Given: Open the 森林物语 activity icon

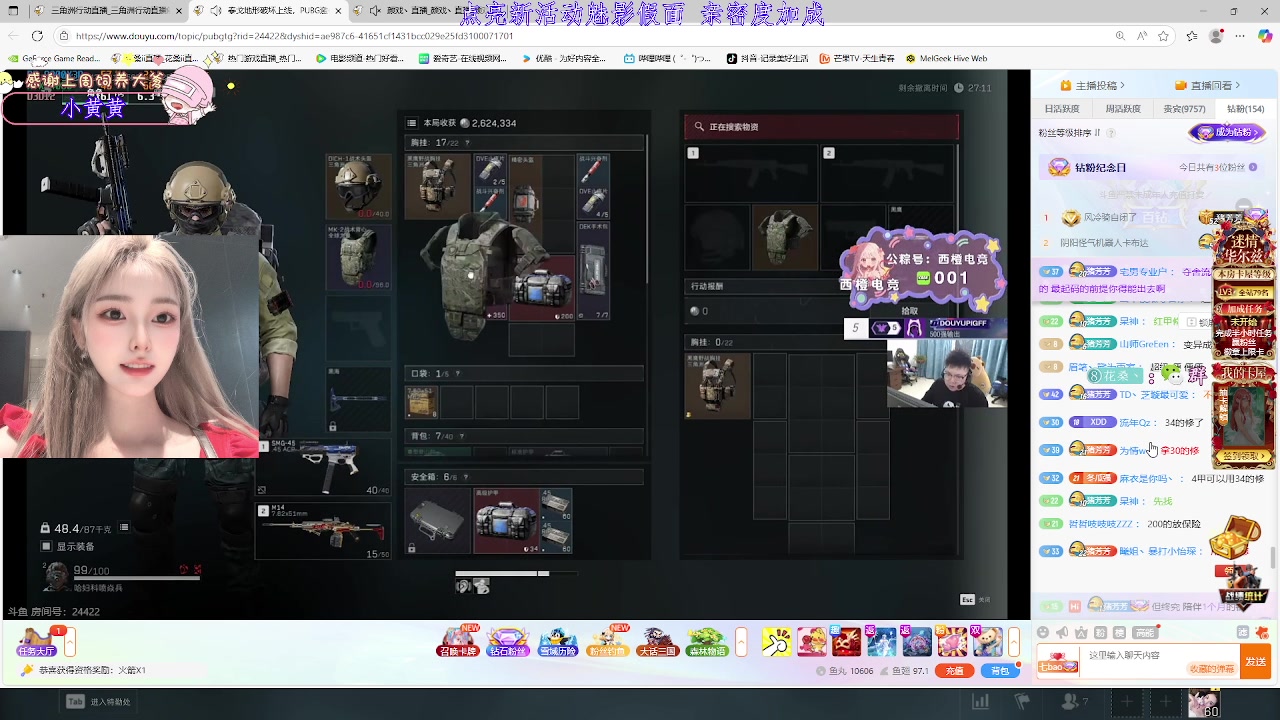Looking at the screenshot, I should coord(707,642).
